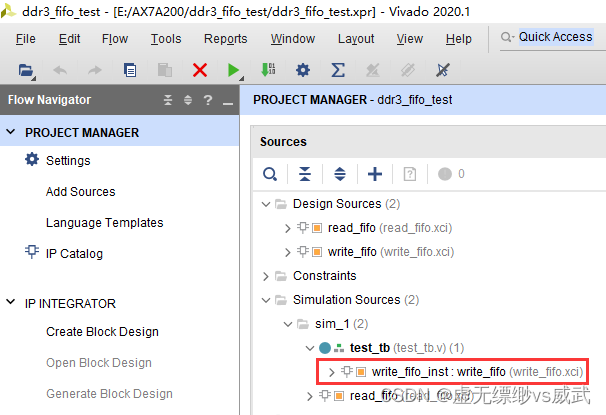
Task: Collapse the IP INTEGRATOR section
Action: 11,302
